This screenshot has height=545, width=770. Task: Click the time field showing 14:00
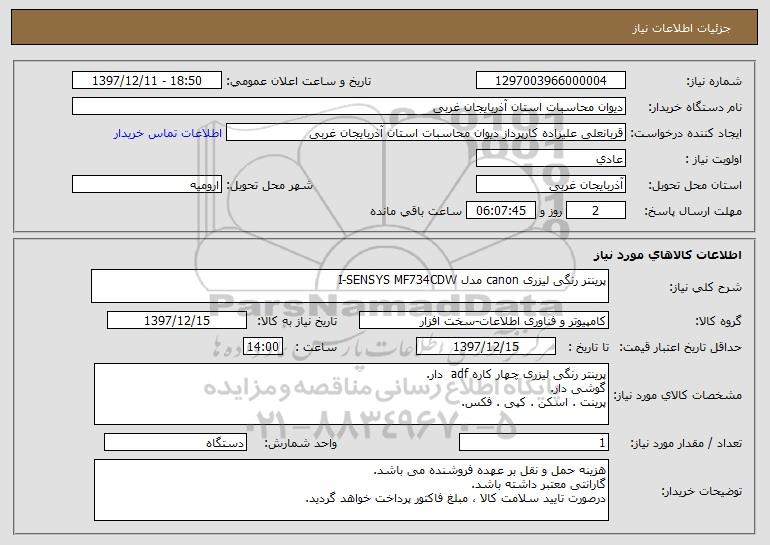click(x=263, y=347)
